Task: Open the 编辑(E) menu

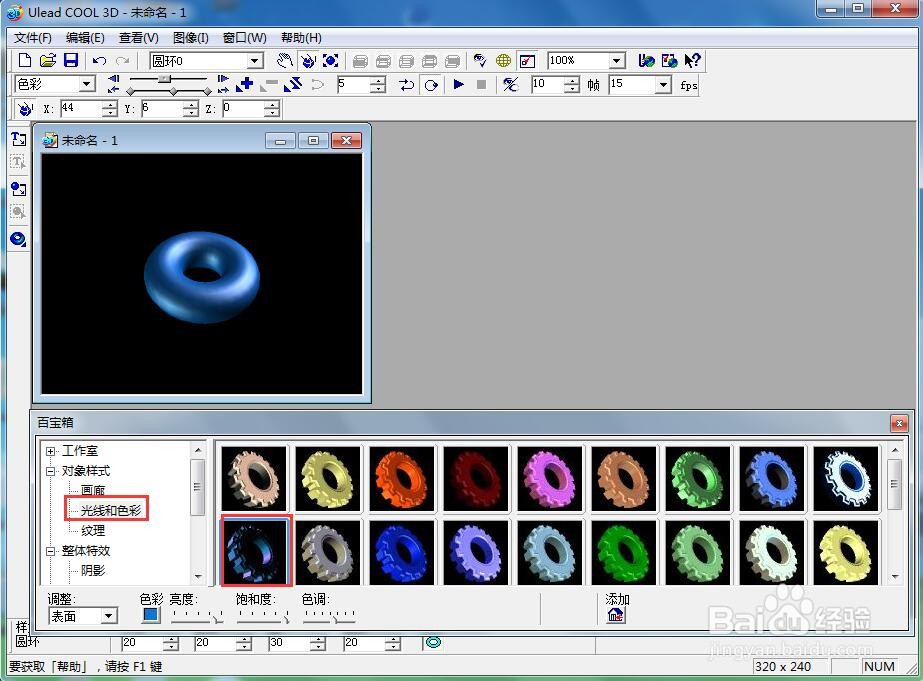Action: (x=85, y=38)
